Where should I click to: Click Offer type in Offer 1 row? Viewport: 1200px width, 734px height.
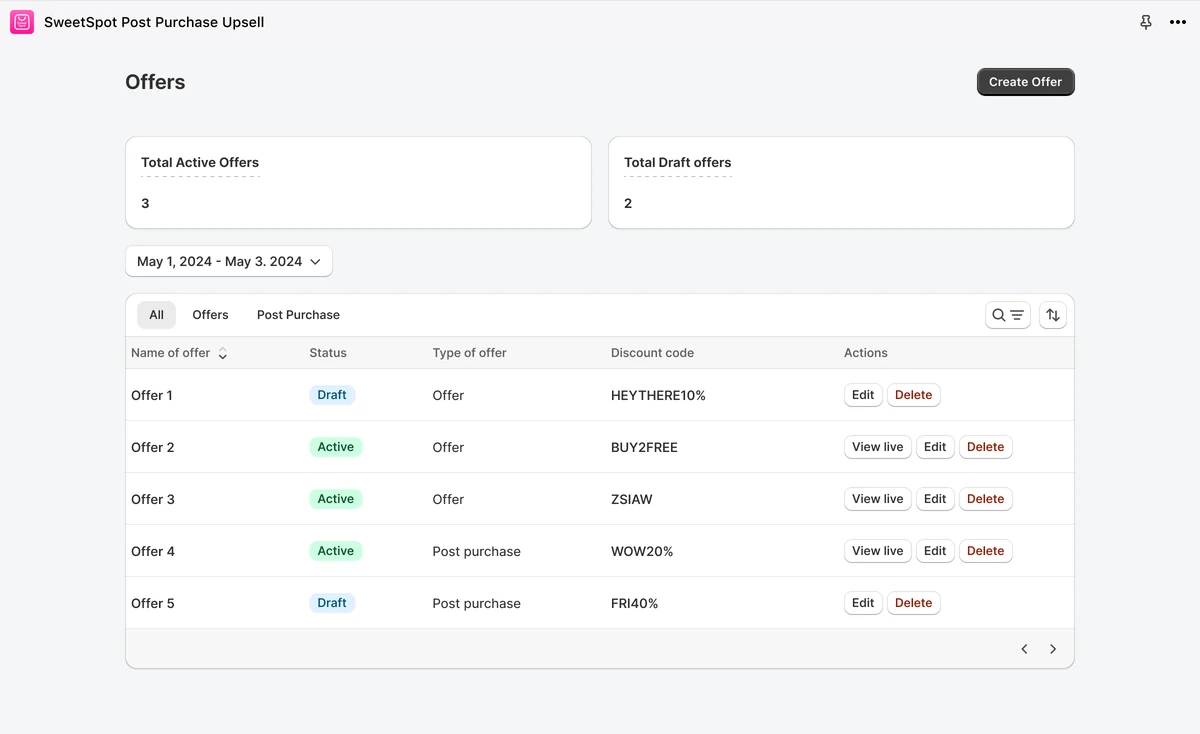(448, 395)
